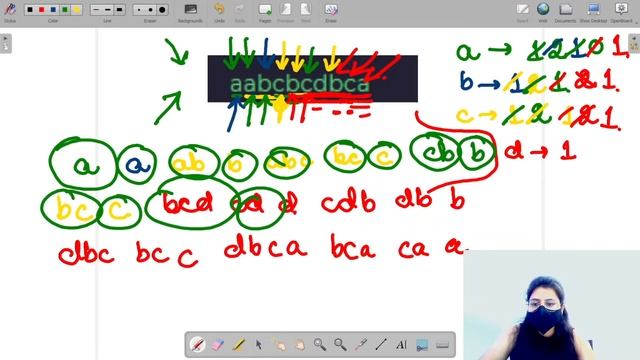
Task: Select the Write text tool
Action: (x=402, y=345)
